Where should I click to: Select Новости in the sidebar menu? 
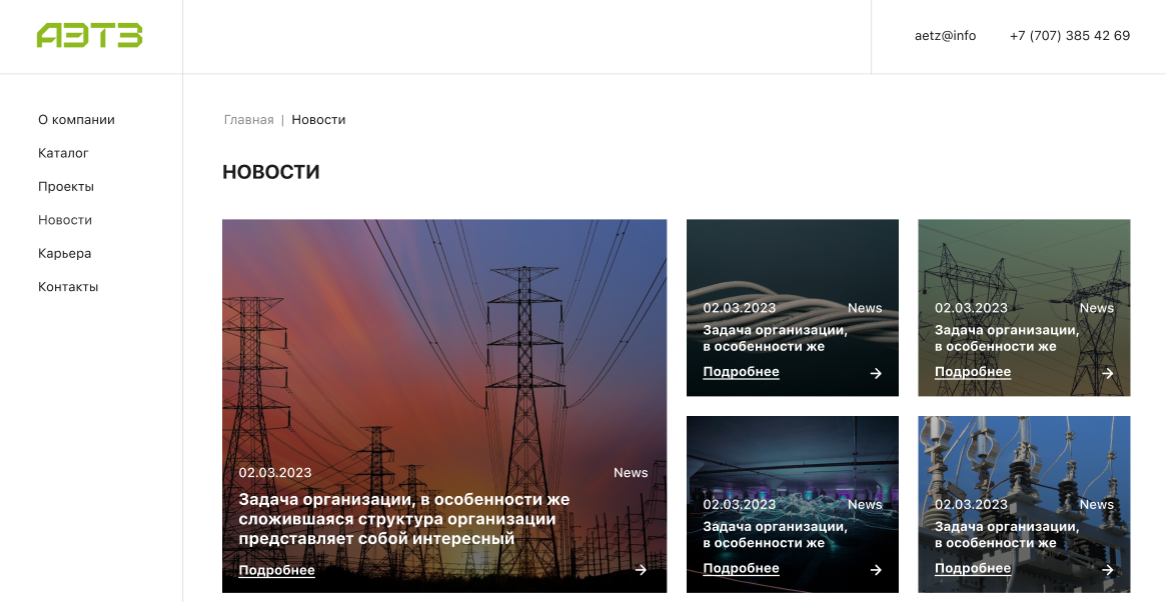pyautogui.click(x=65, y=220)
